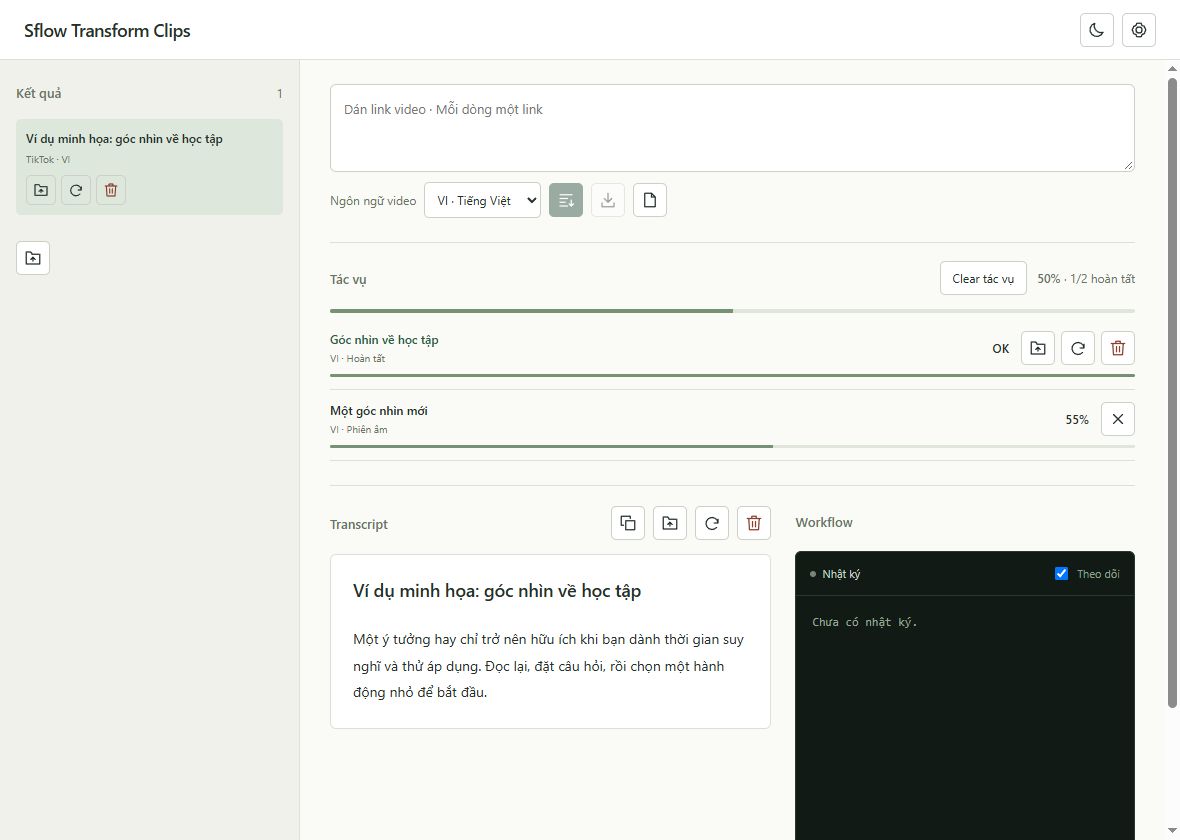Delete the transcript
This screenshot has width=1180, height=840.
pos(754,523)
